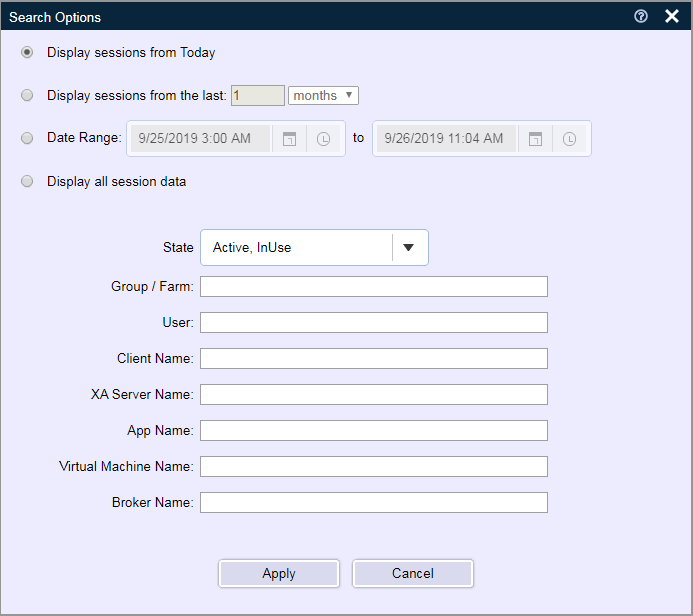Expand the State dropdown arrow

[x=409, y=247]
